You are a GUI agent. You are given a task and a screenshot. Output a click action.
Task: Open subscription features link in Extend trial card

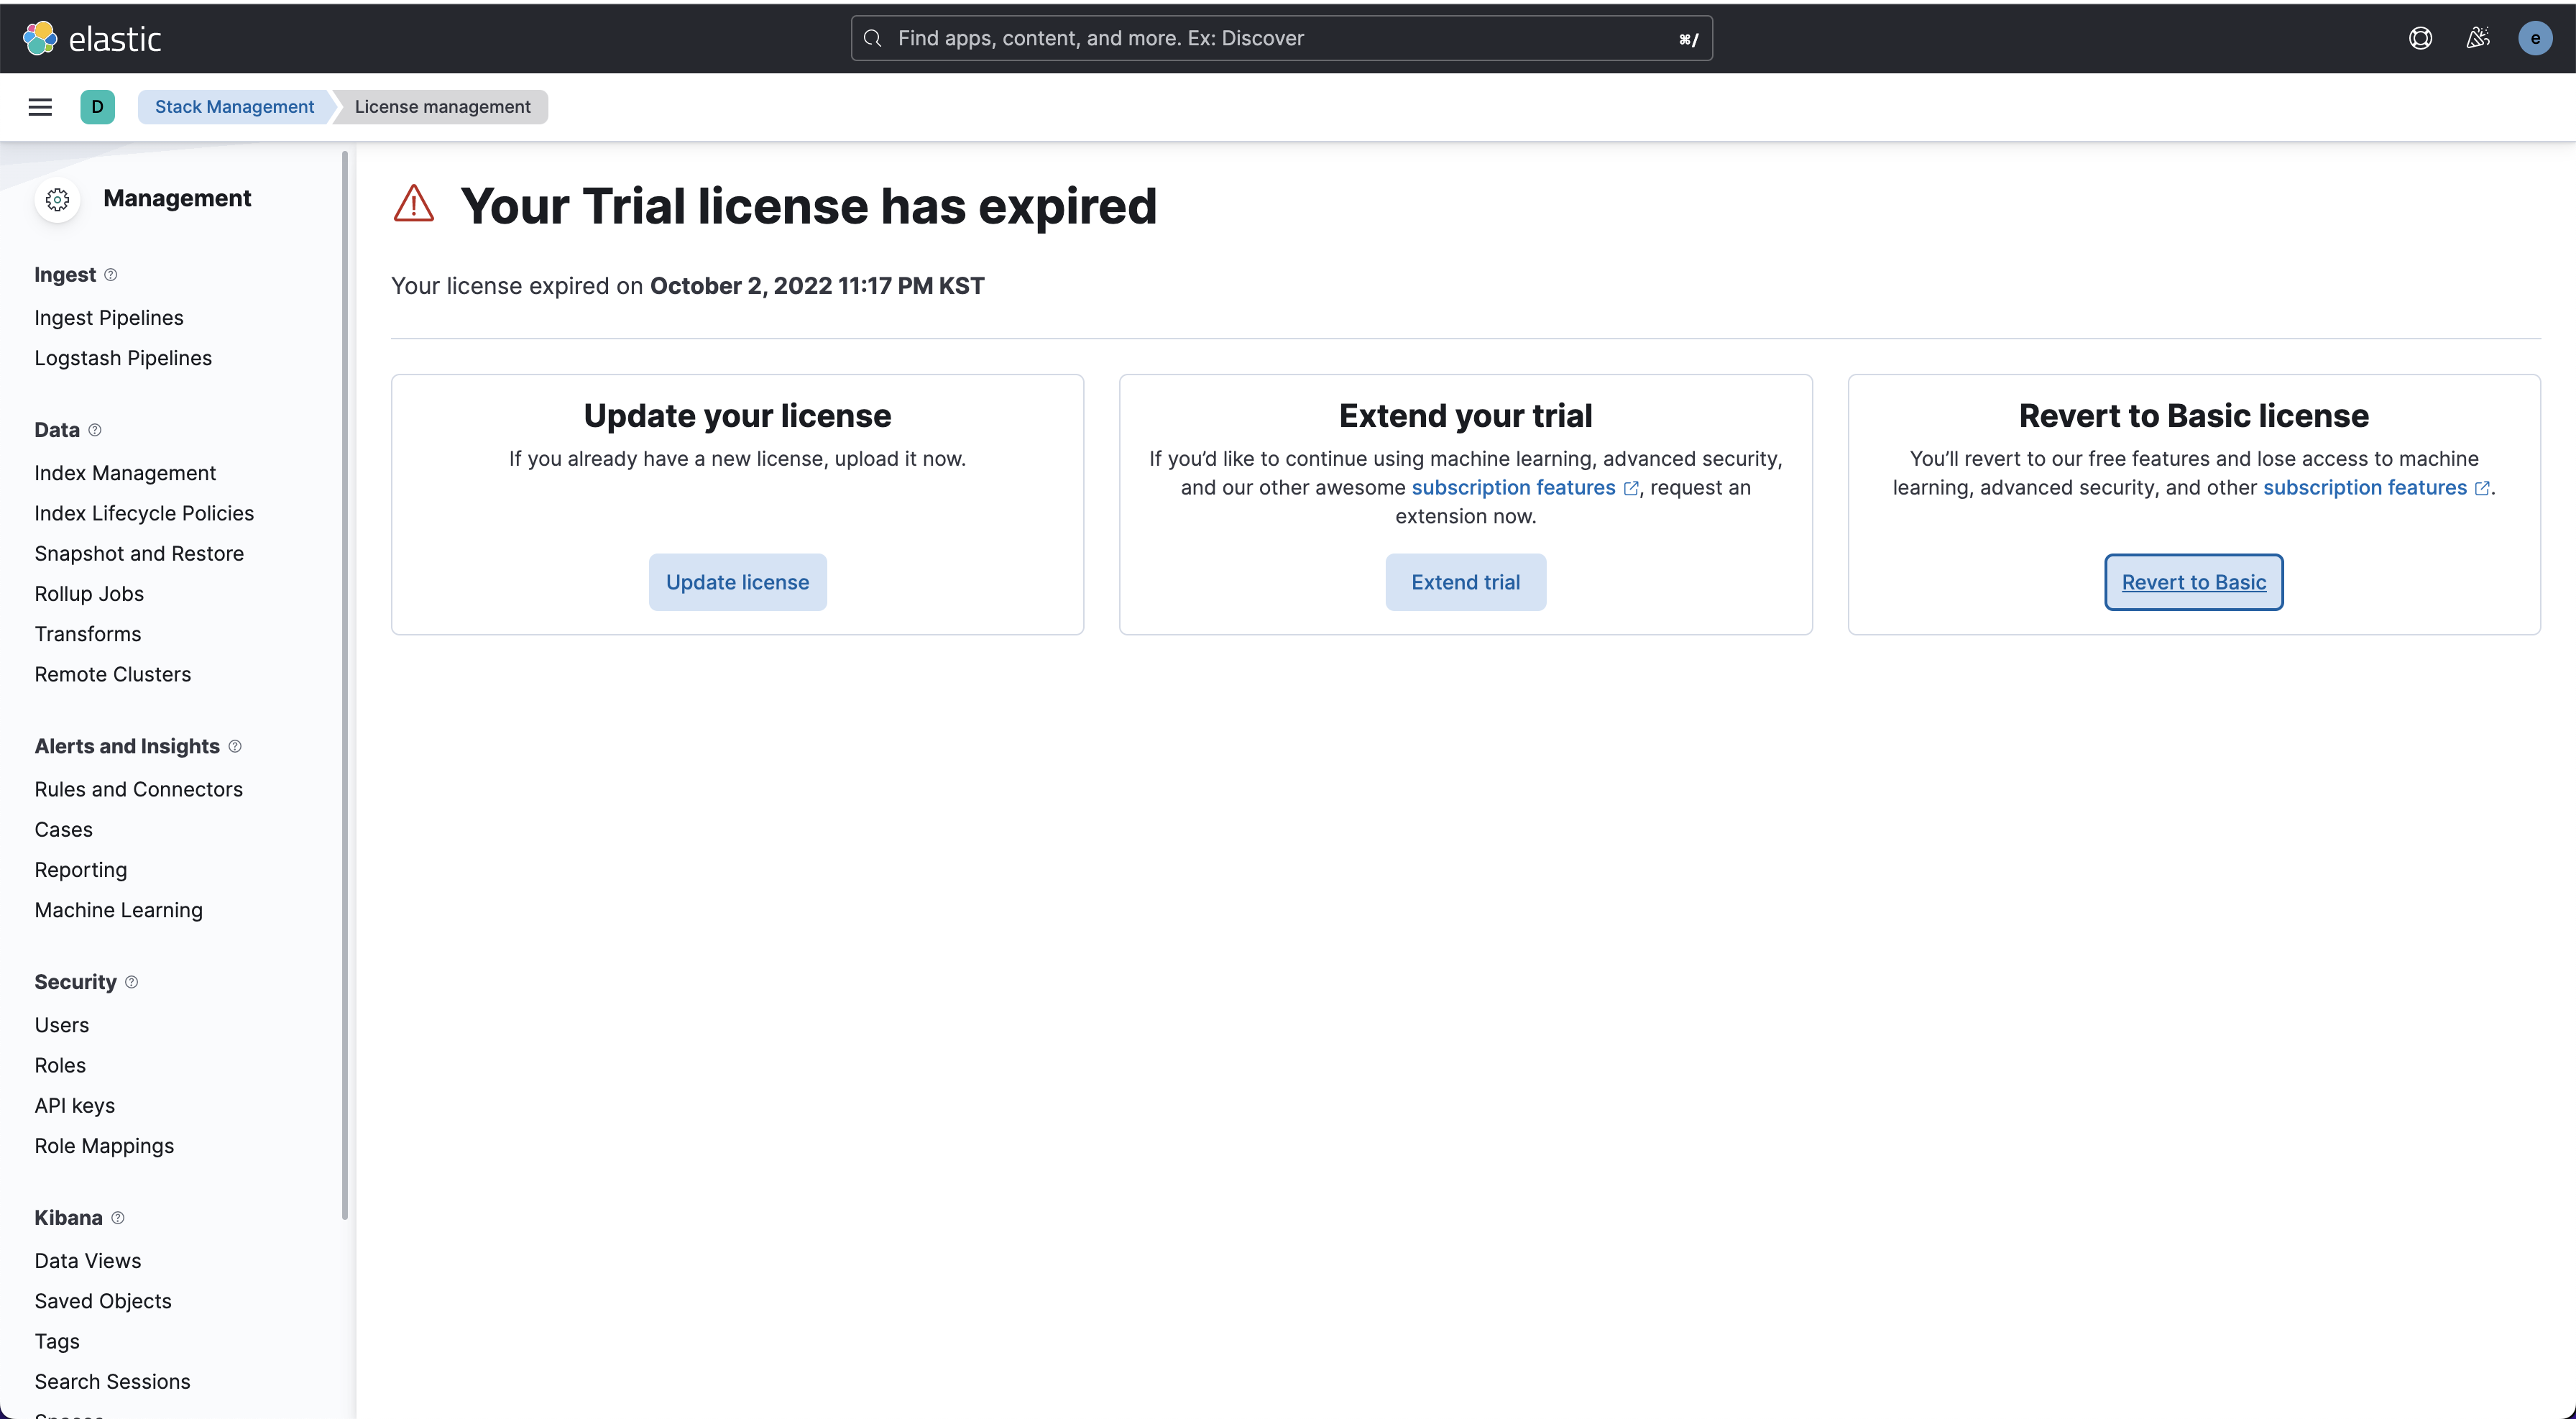click(x=1513, y=487)
